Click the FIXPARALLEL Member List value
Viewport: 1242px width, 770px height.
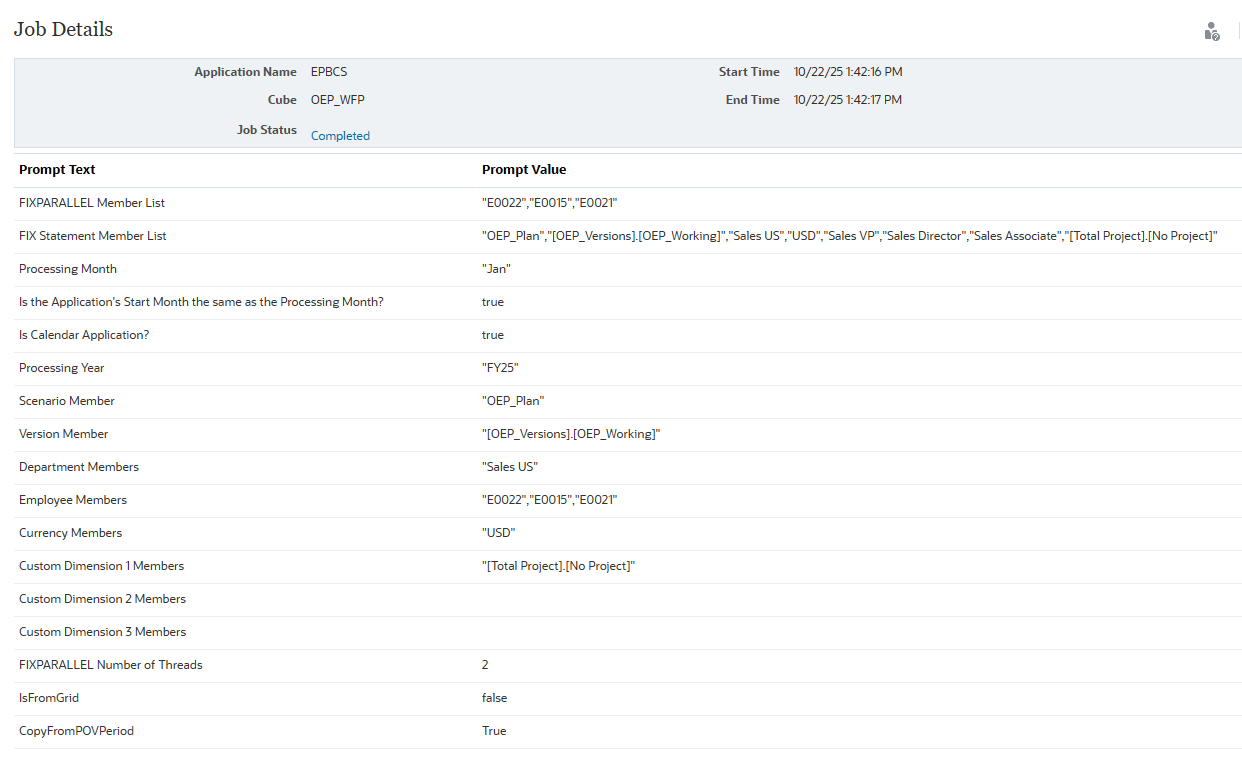pyautogui.click(x=550, y=203)
